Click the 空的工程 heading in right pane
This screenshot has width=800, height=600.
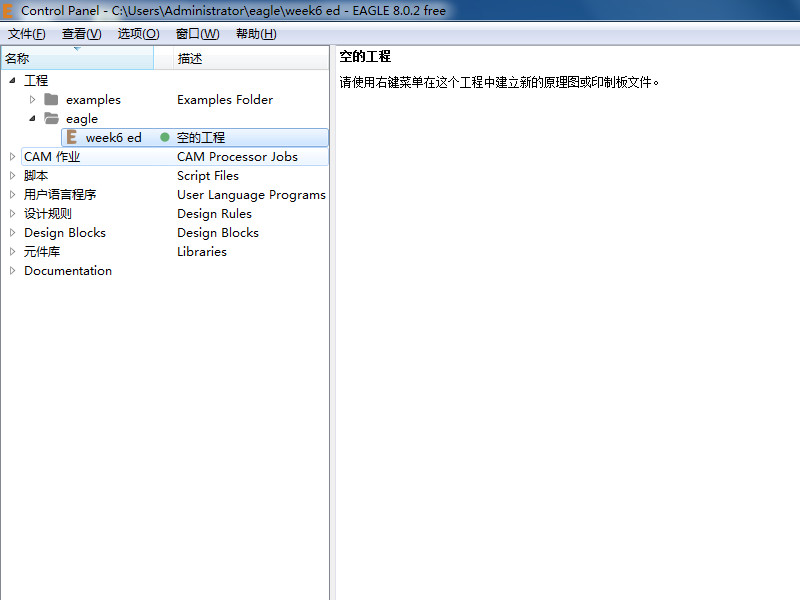[x=365, y=56]
